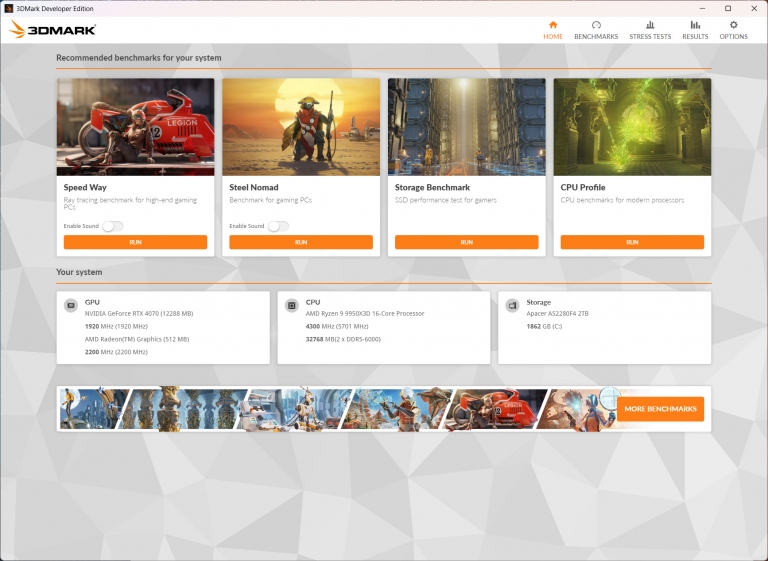Screen dimensions: 768x561
Task: Open Options via the gear icon
Action: pos(733,25)
